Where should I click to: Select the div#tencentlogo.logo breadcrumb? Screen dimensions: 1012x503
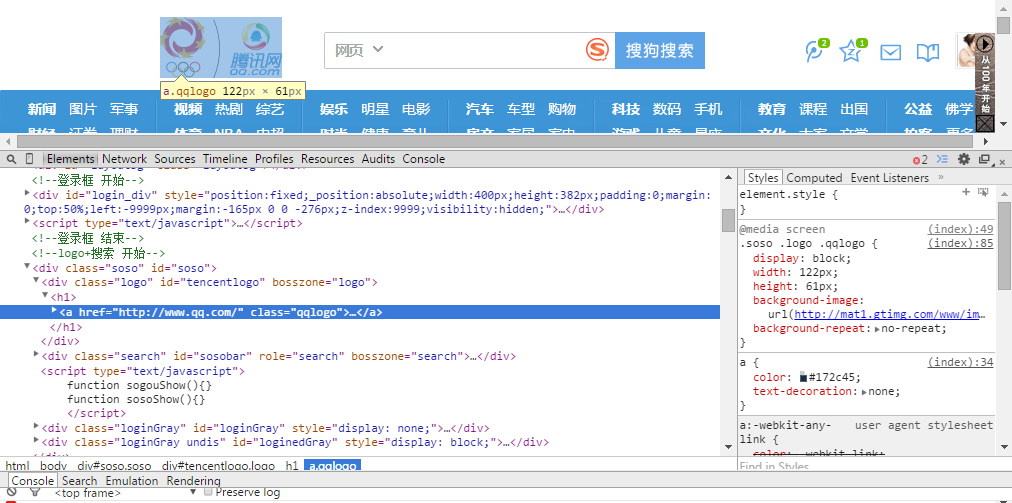218,466
